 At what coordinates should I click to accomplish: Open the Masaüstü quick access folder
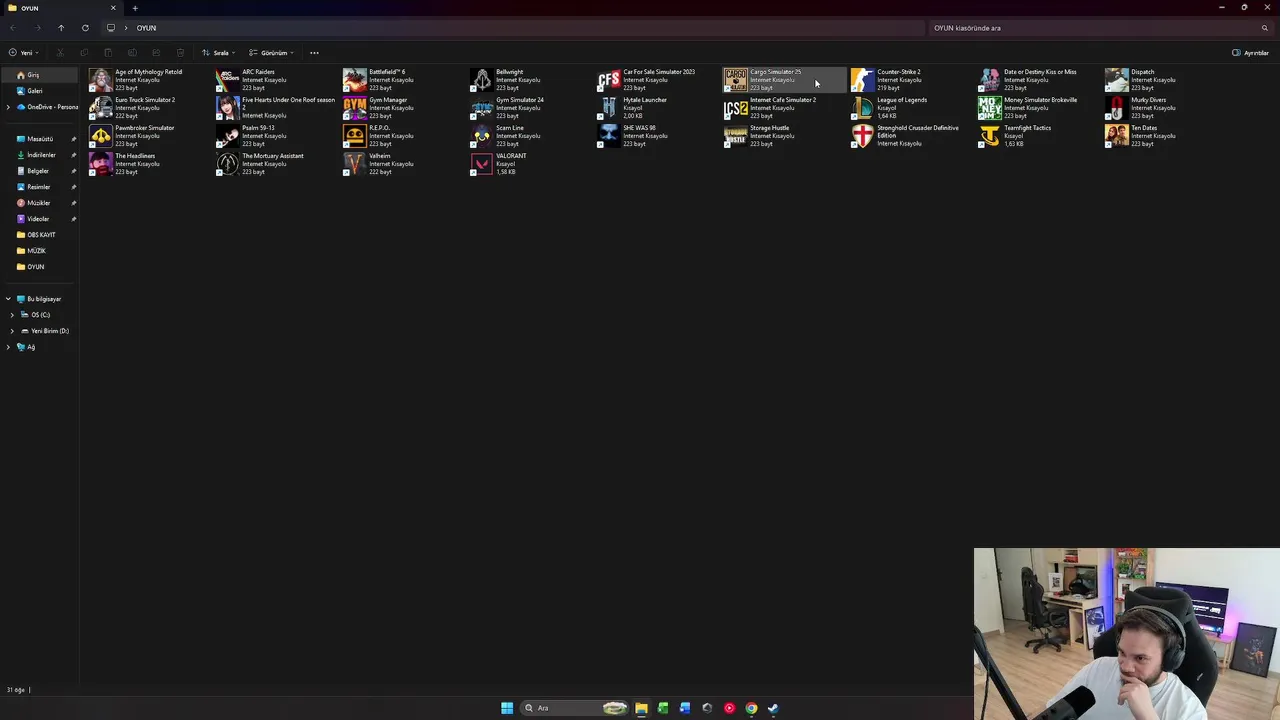pos(40,139)
